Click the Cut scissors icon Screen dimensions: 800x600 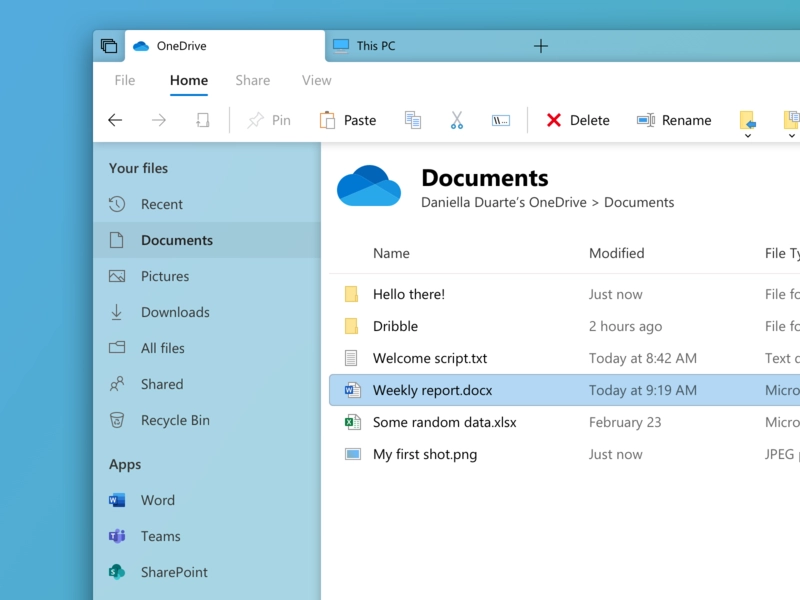click(x=457, y=120)
